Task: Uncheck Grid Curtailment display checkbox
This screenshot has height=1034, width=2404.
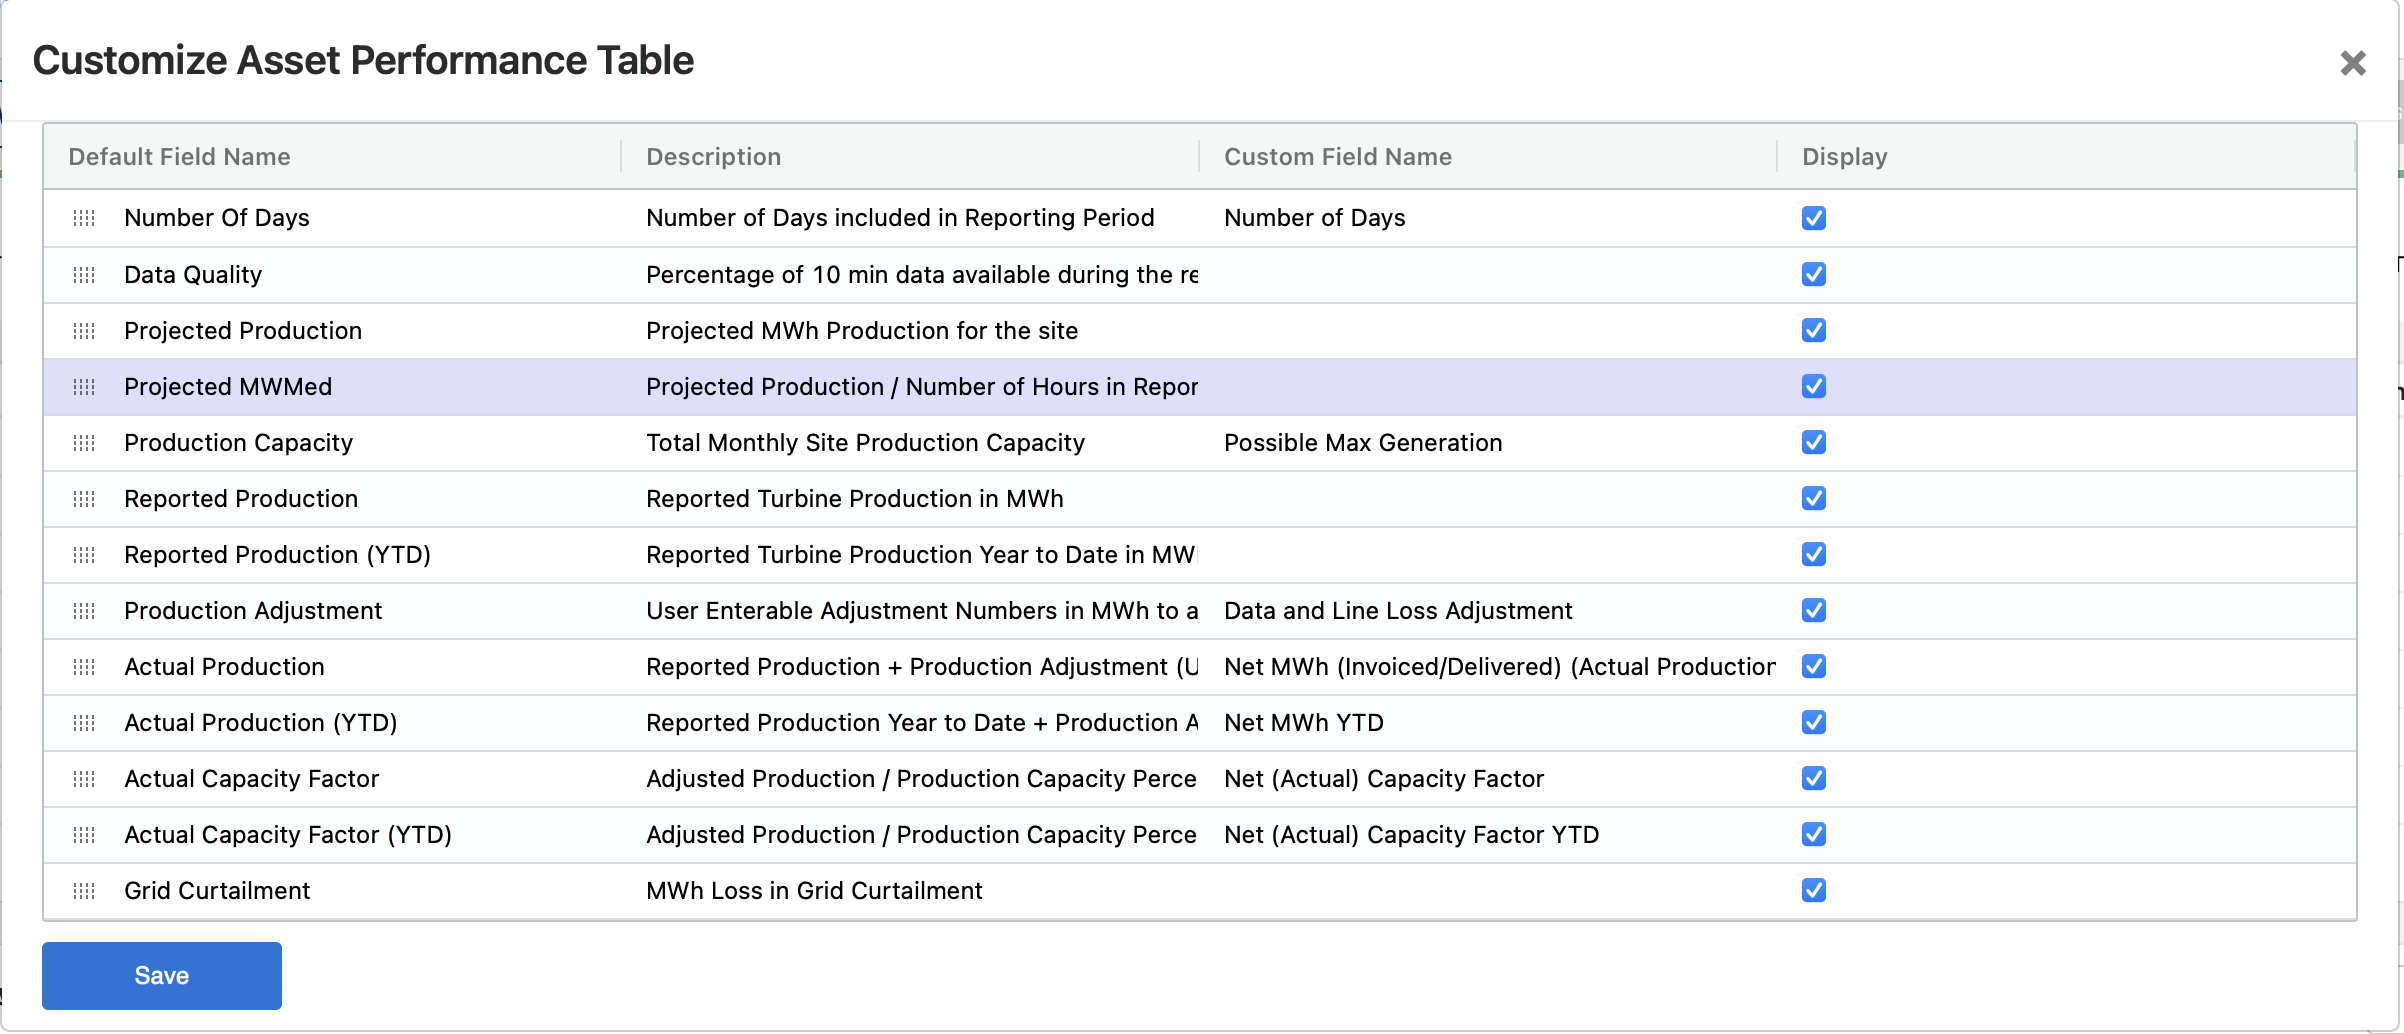Action: (1813, 891)
